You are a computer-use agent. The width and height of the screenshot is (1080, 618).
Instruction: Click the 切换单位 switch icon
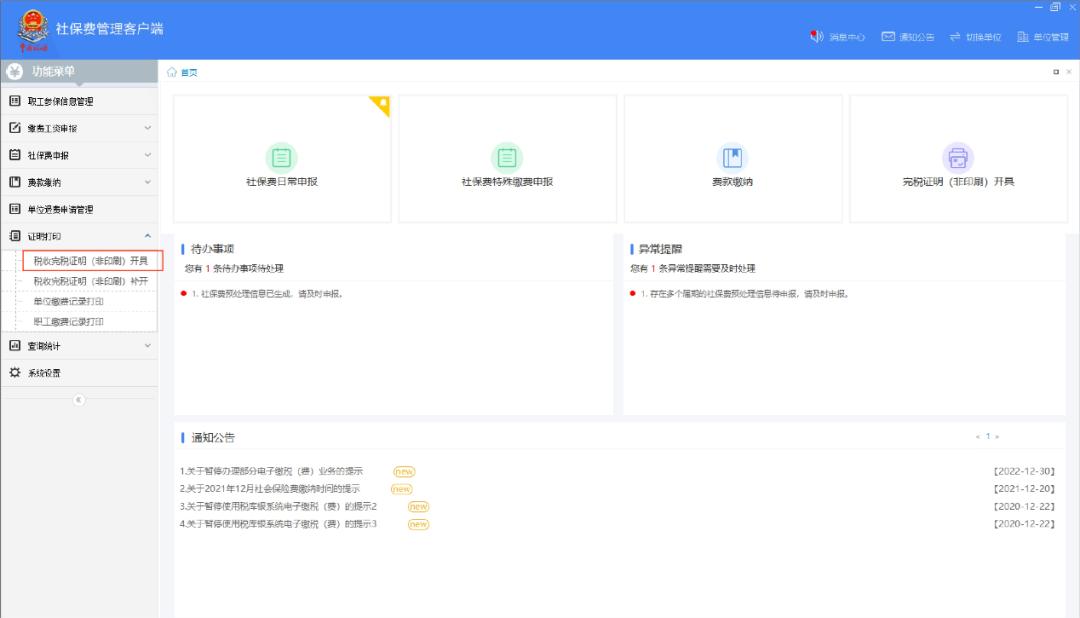coord(955,37)
